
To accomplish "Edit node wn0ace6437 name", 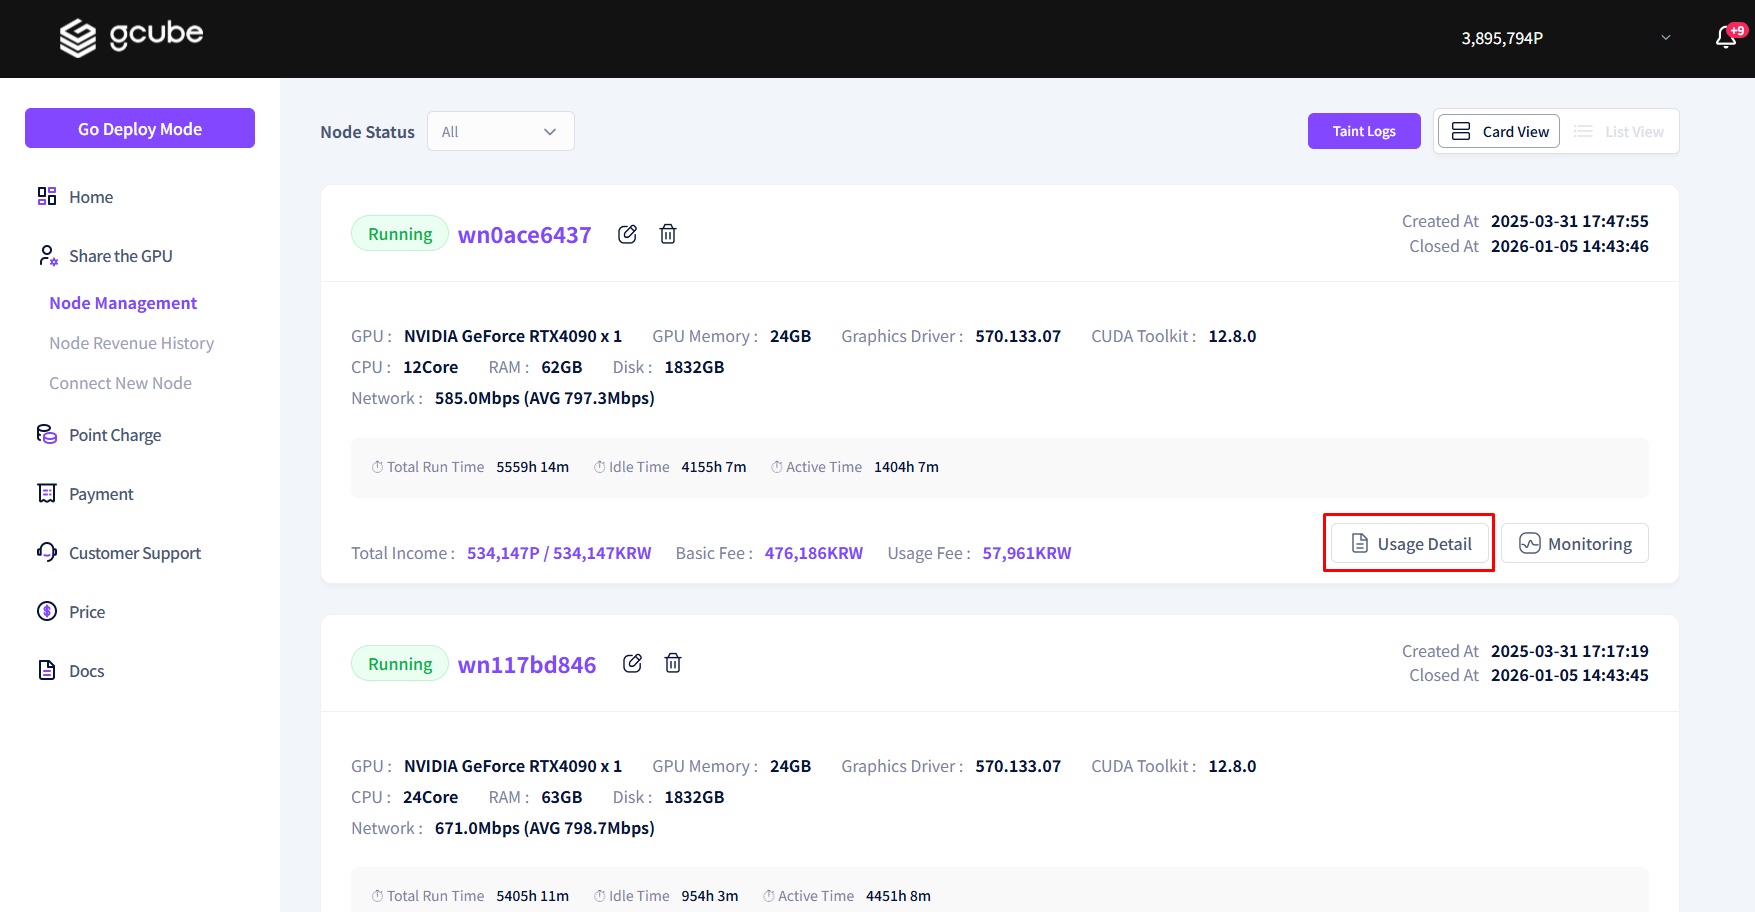I will coord(627,234).
